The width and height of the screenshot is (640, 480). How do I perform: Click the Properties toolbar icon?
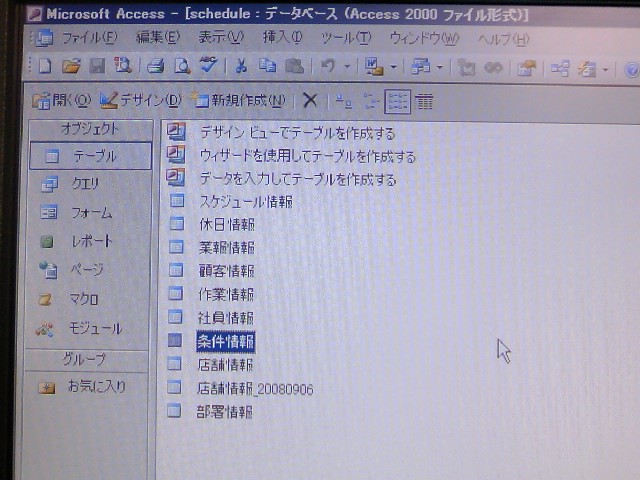click(x=527, y=69)
